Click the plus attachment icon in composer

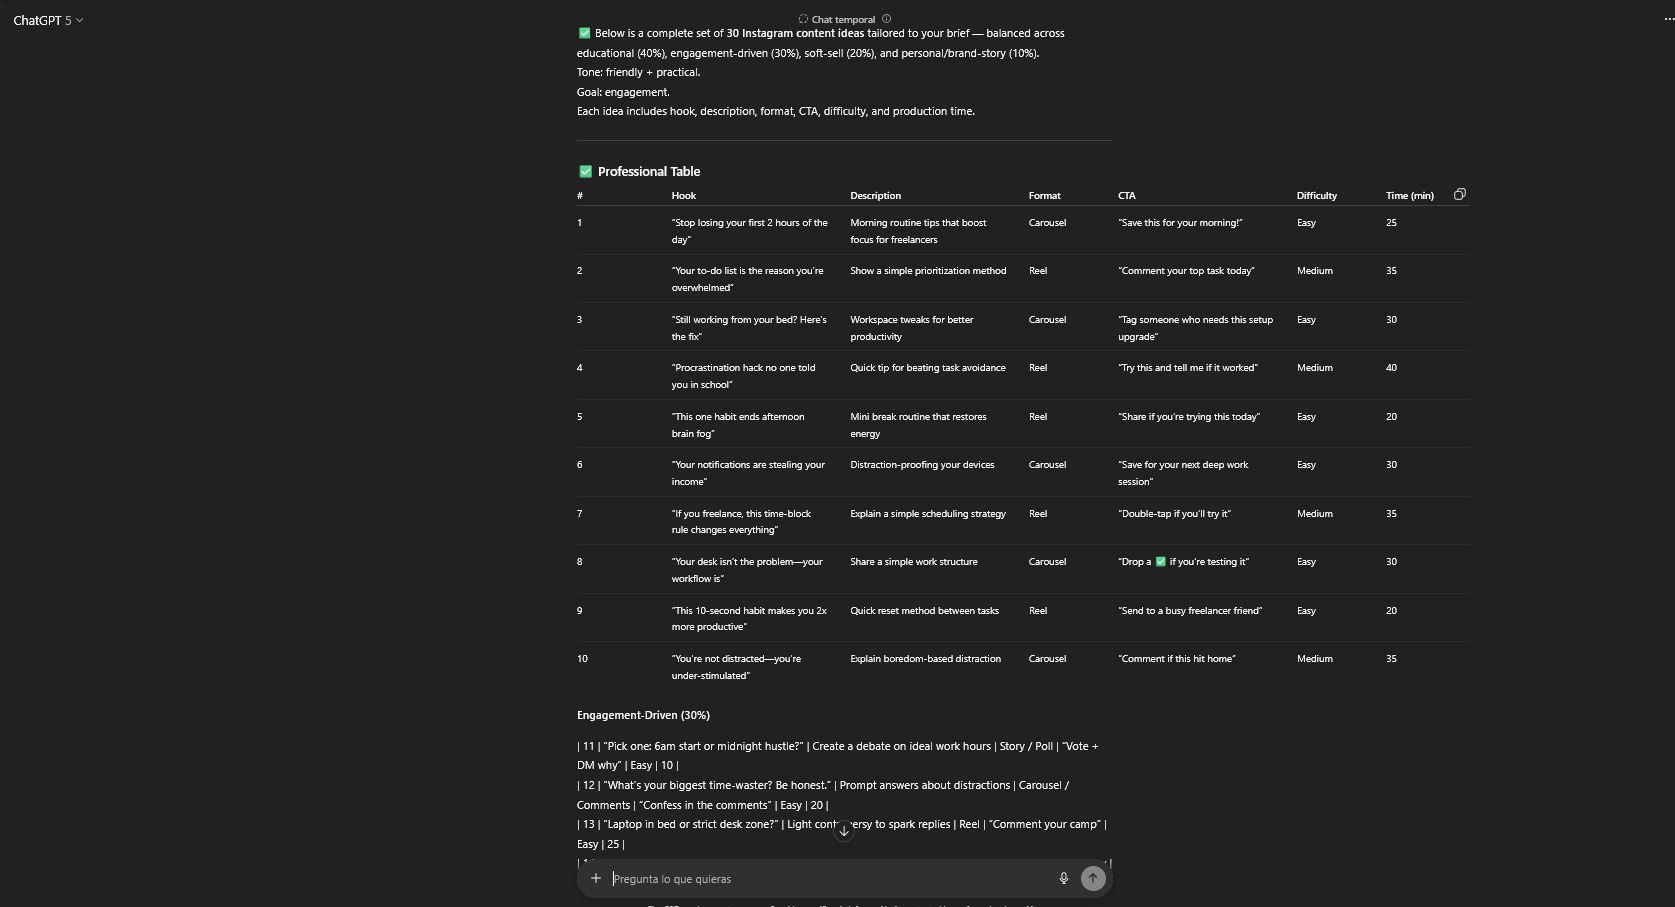pyautogui.click(x=596, y=878)
